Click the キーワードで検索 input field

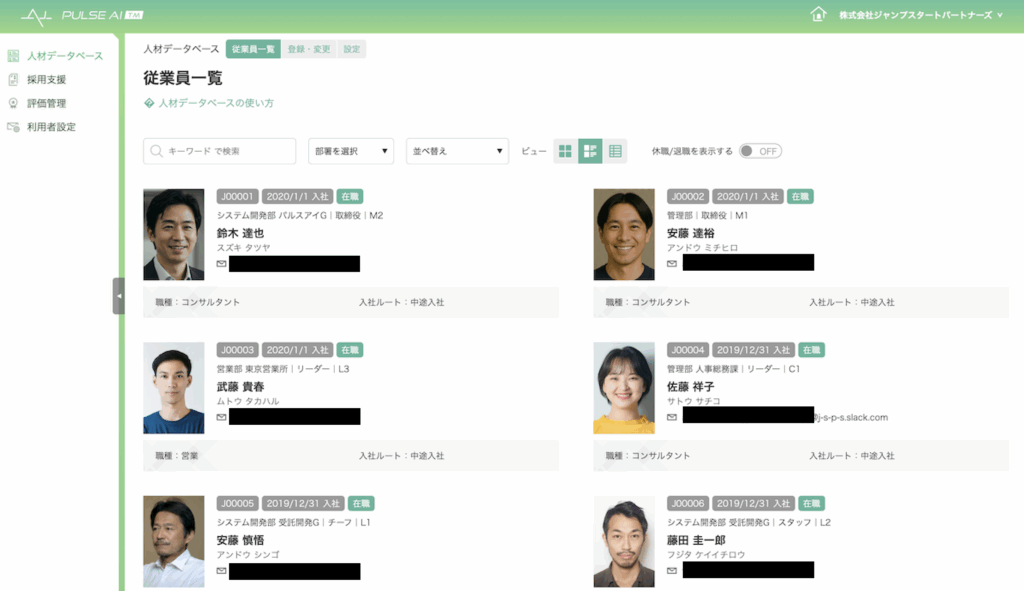(219, 151)
